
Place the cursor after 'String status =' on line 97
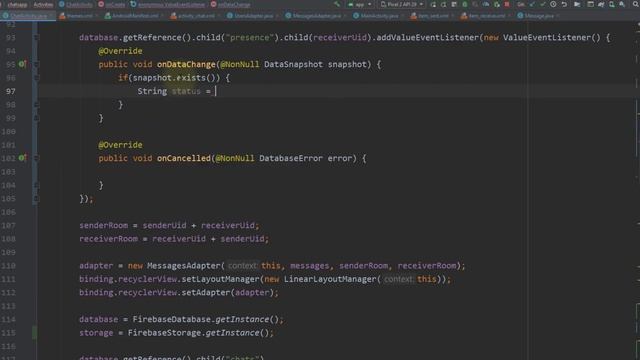pos(216,91)
